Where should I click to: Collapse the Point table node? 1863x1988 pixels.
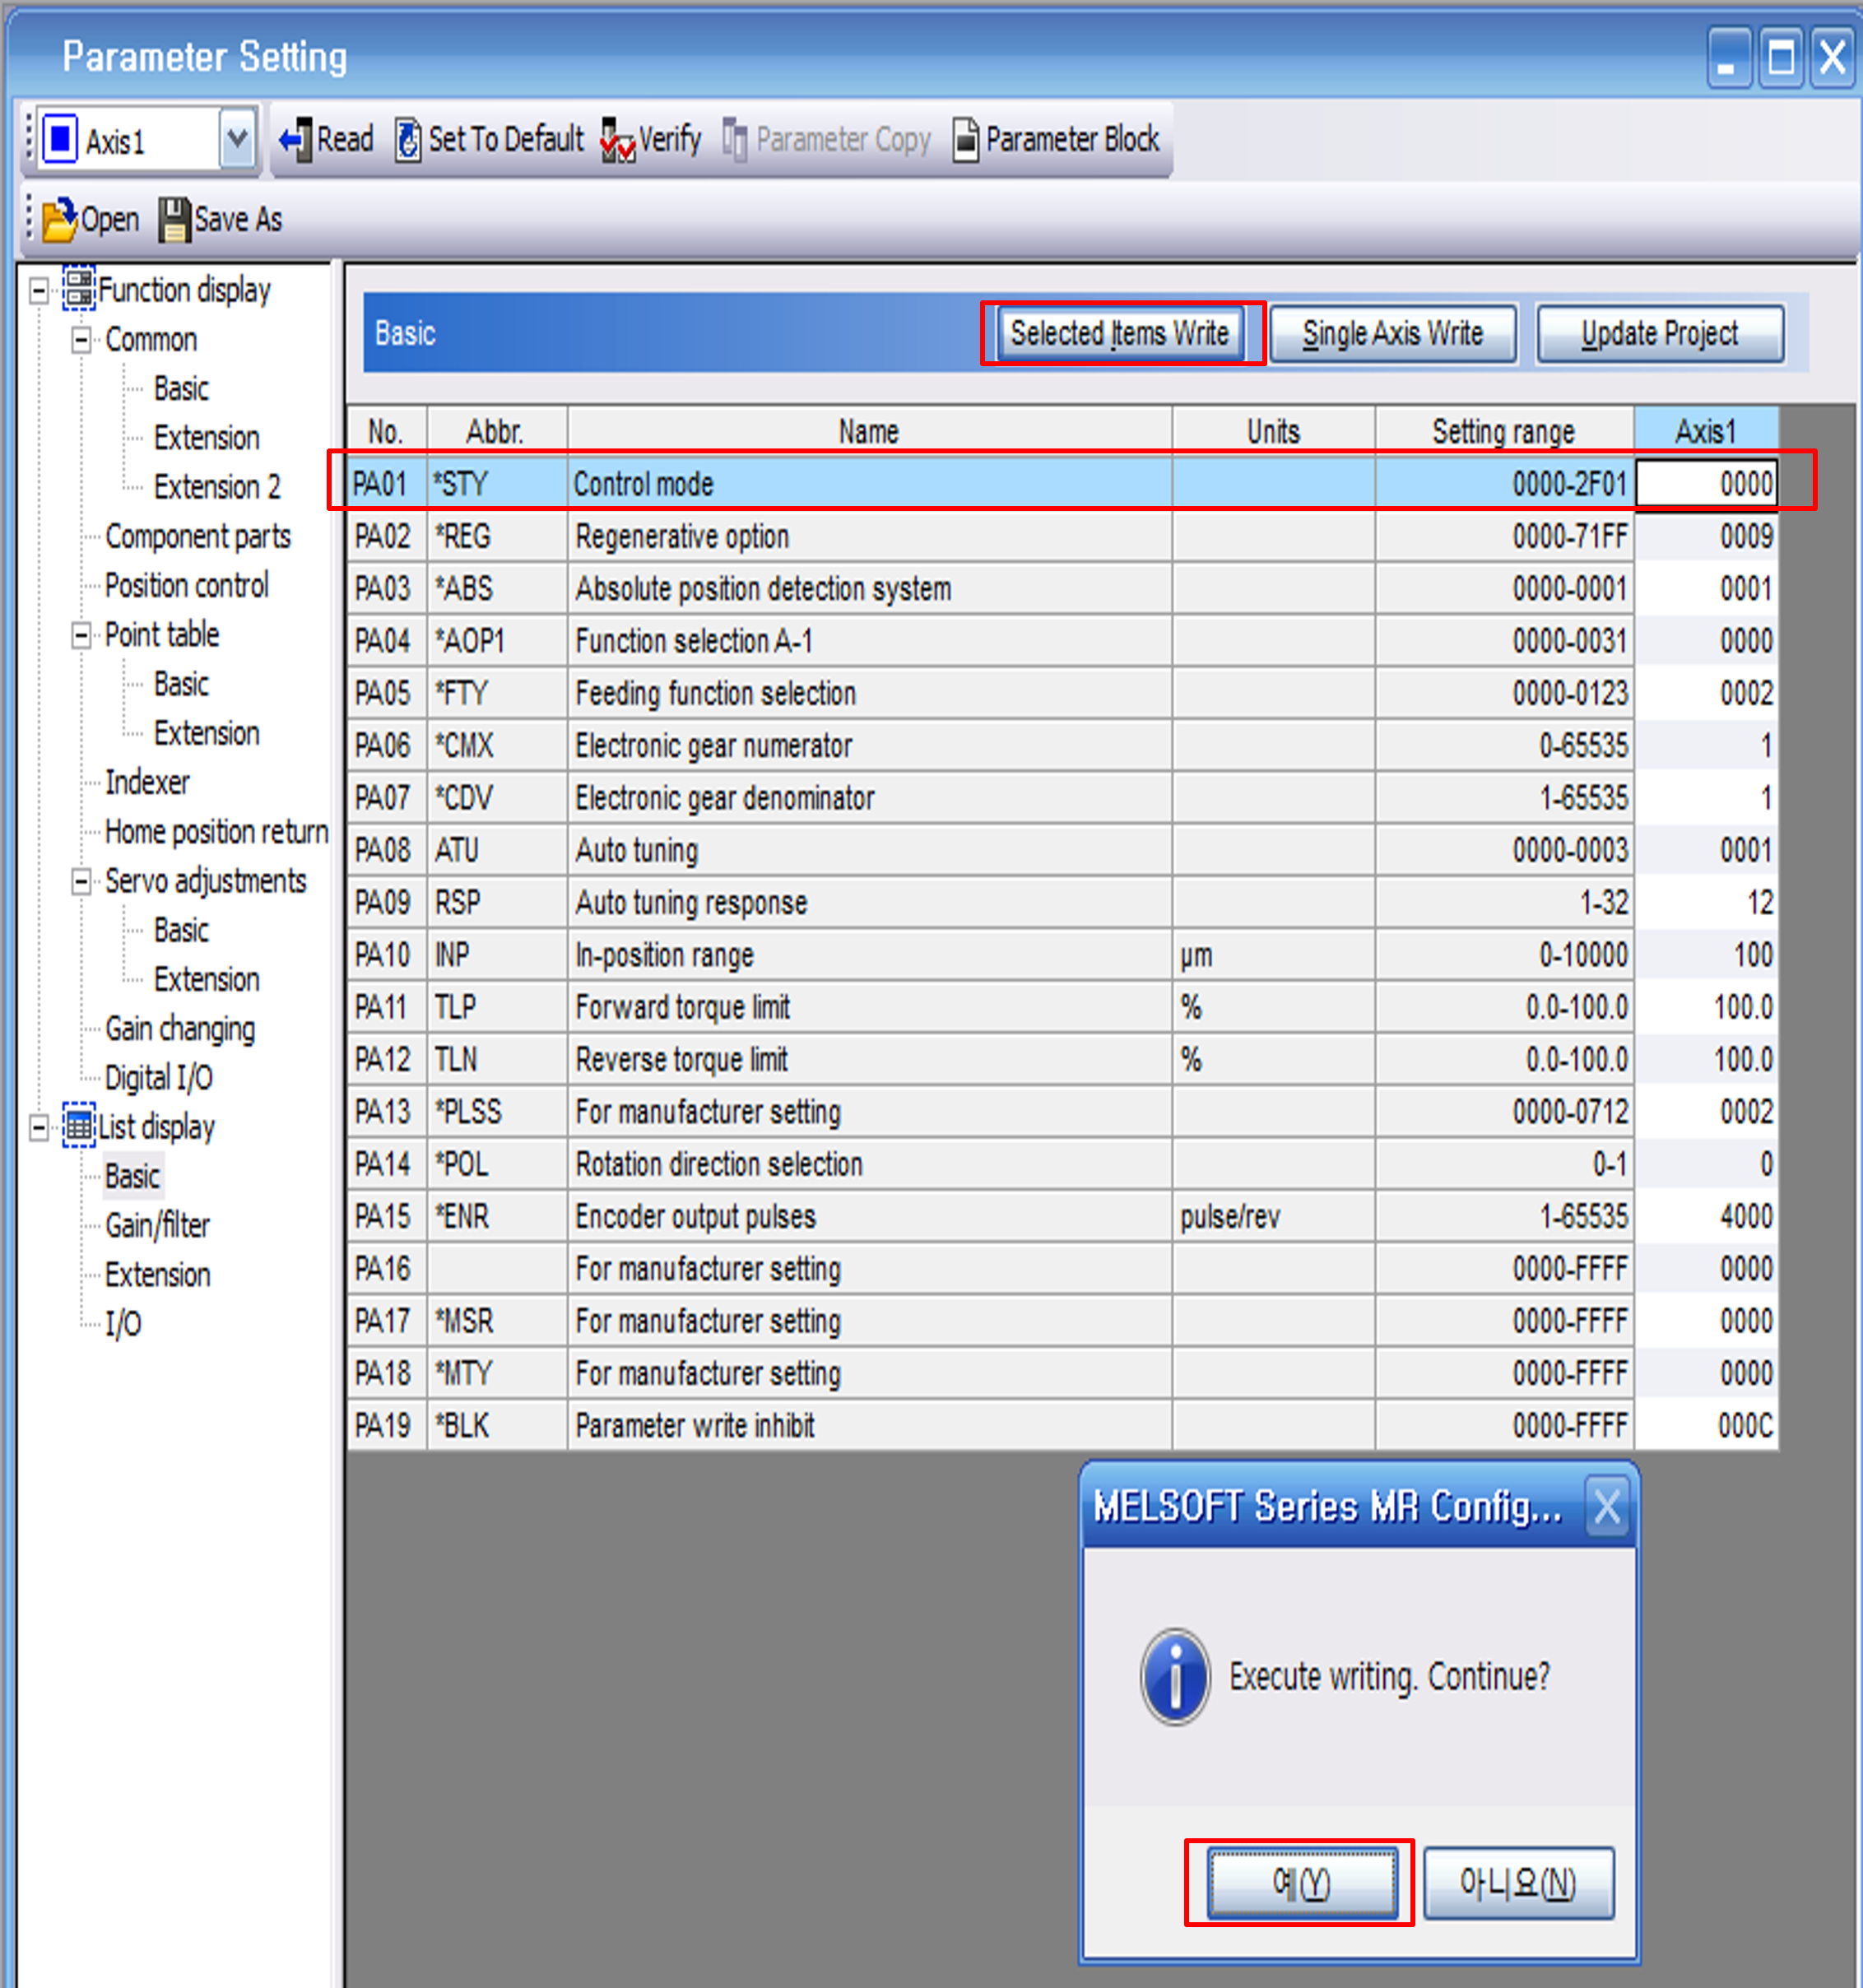[x=81, y=635]
